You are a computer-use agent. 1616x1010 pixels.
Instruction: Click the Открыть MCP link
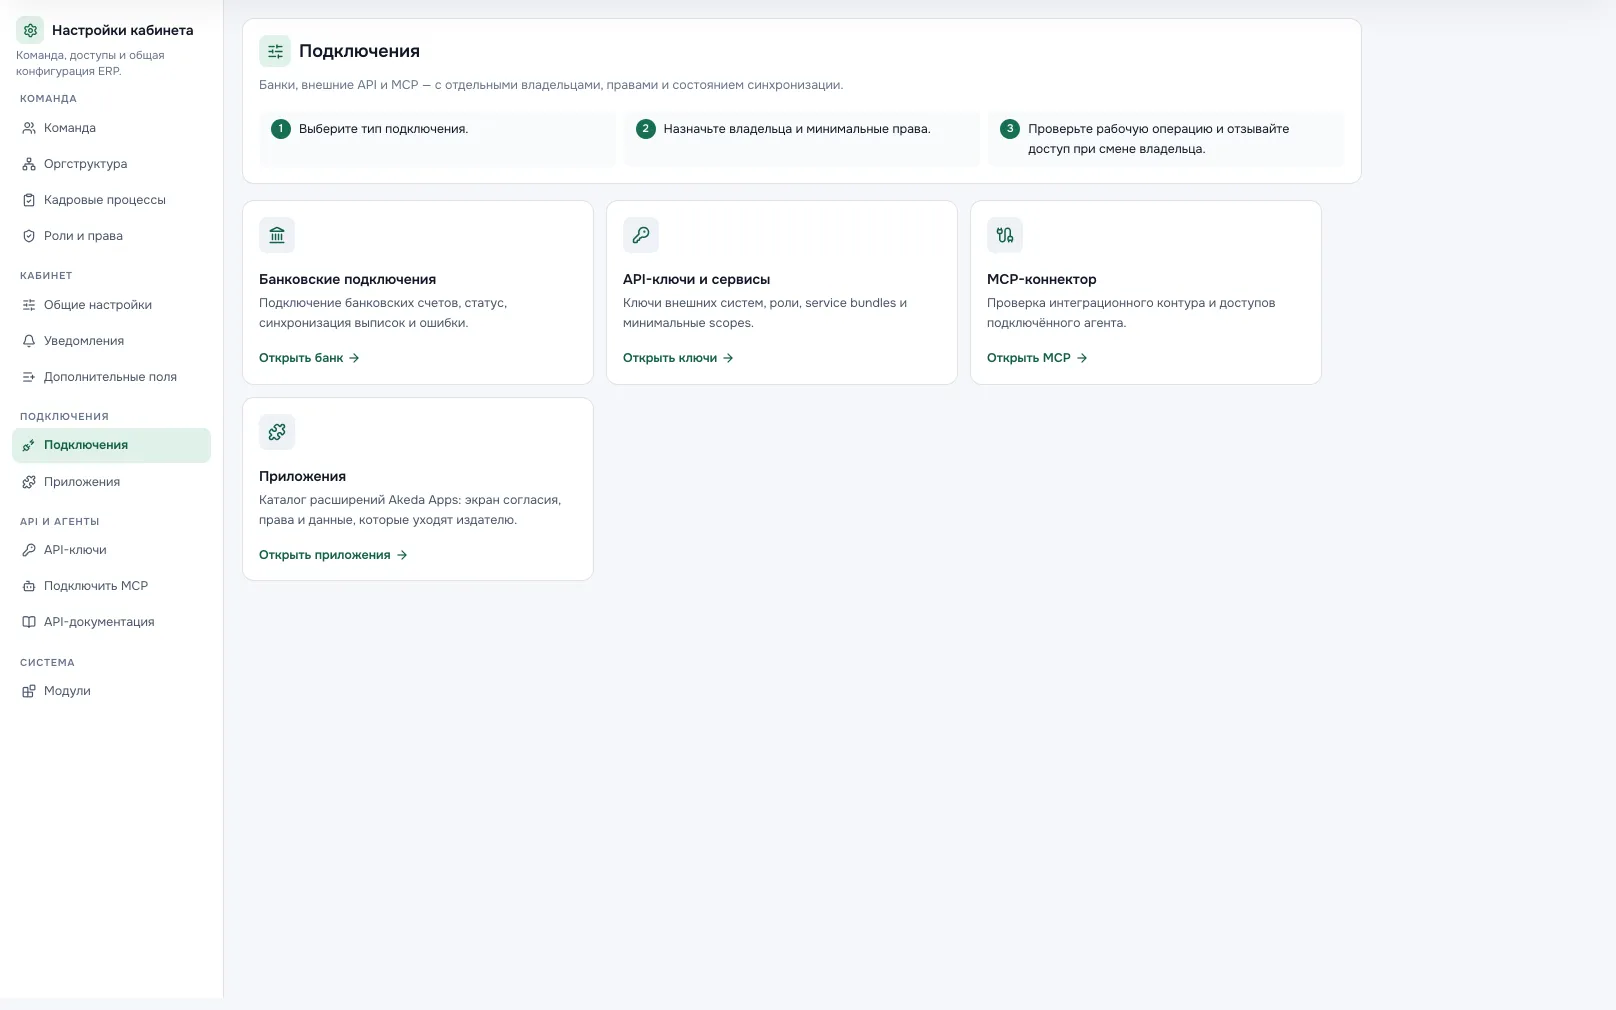tap(1037, 358)
